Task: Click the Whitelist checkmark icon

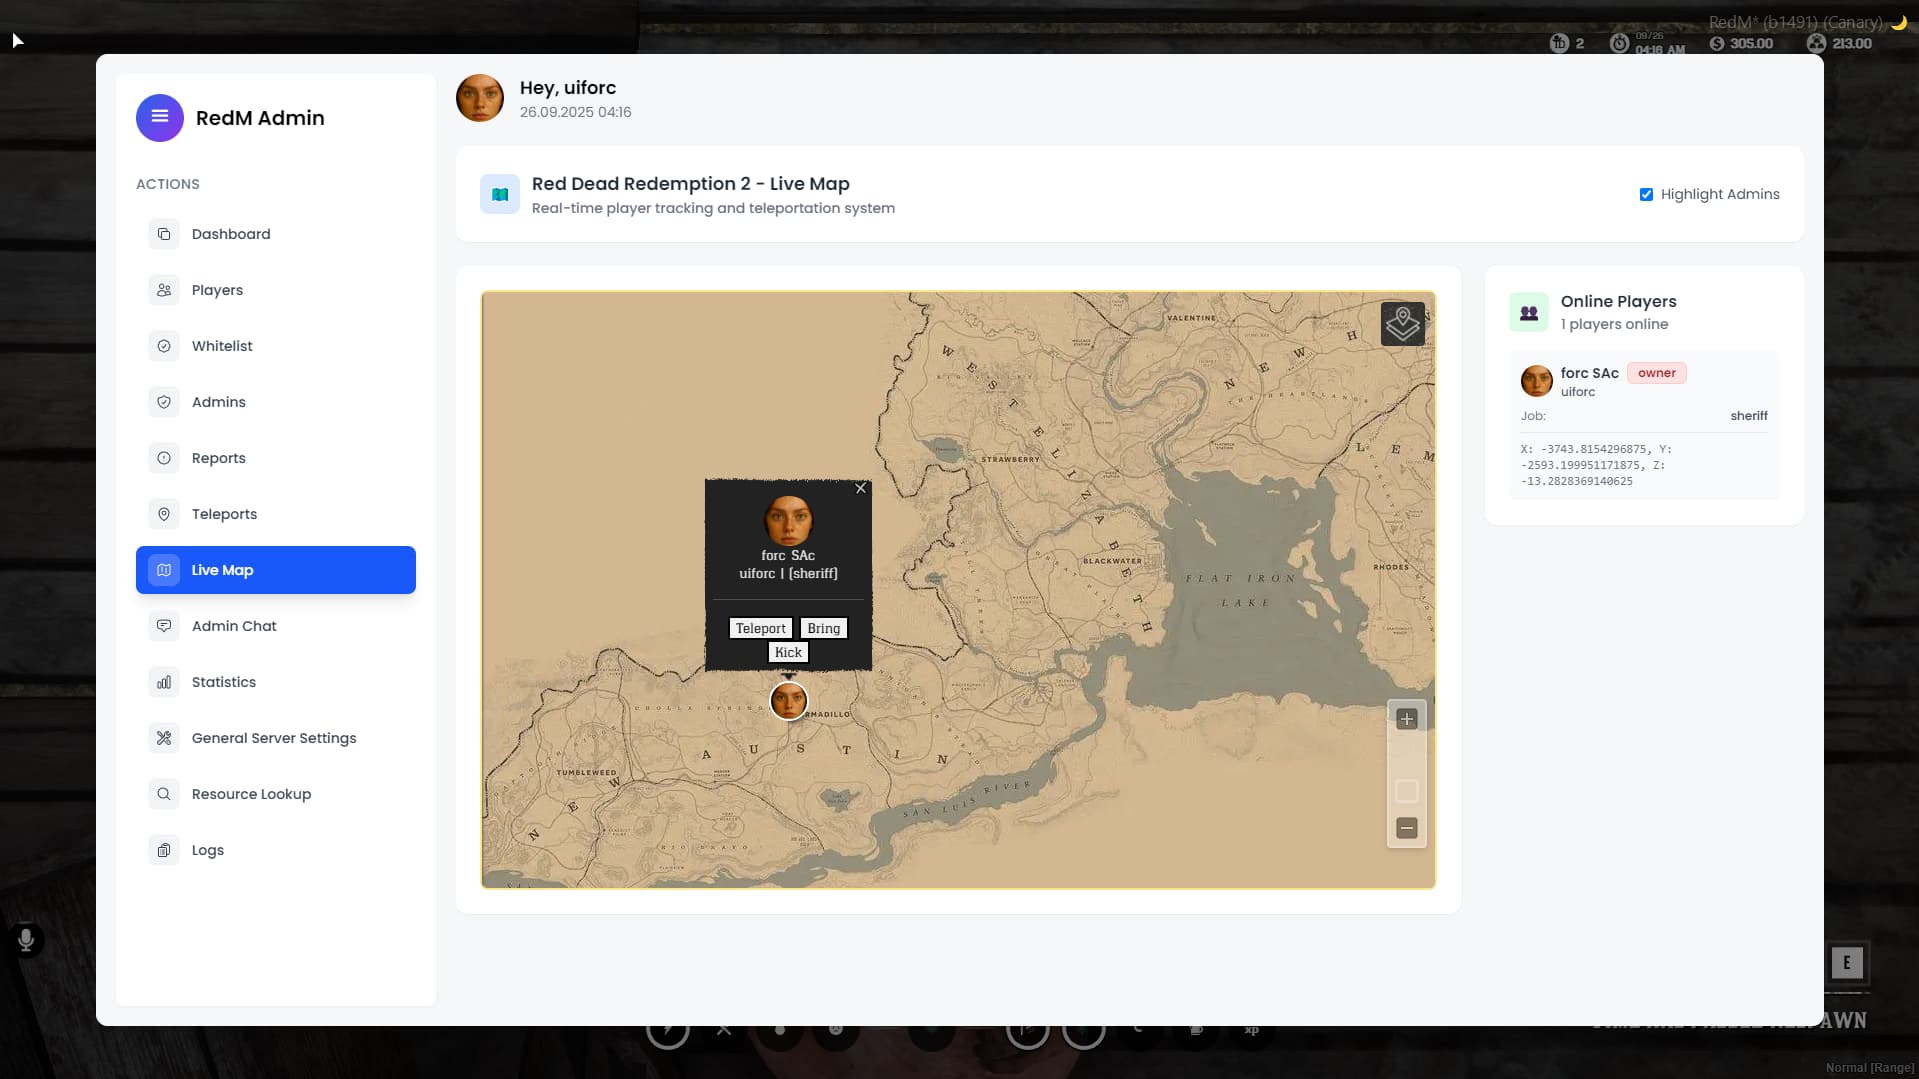Action: [164, 346]
